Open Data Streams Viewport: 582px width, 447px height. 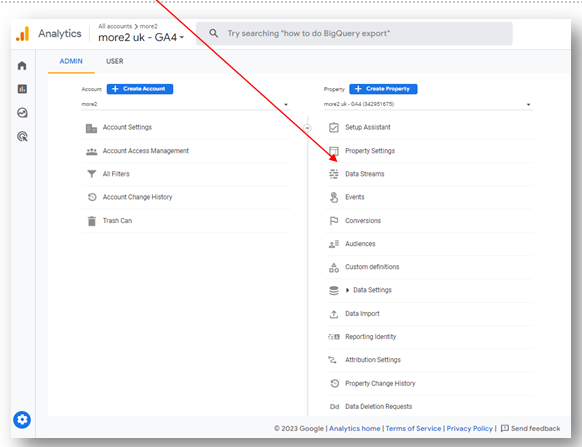(365, 174)
